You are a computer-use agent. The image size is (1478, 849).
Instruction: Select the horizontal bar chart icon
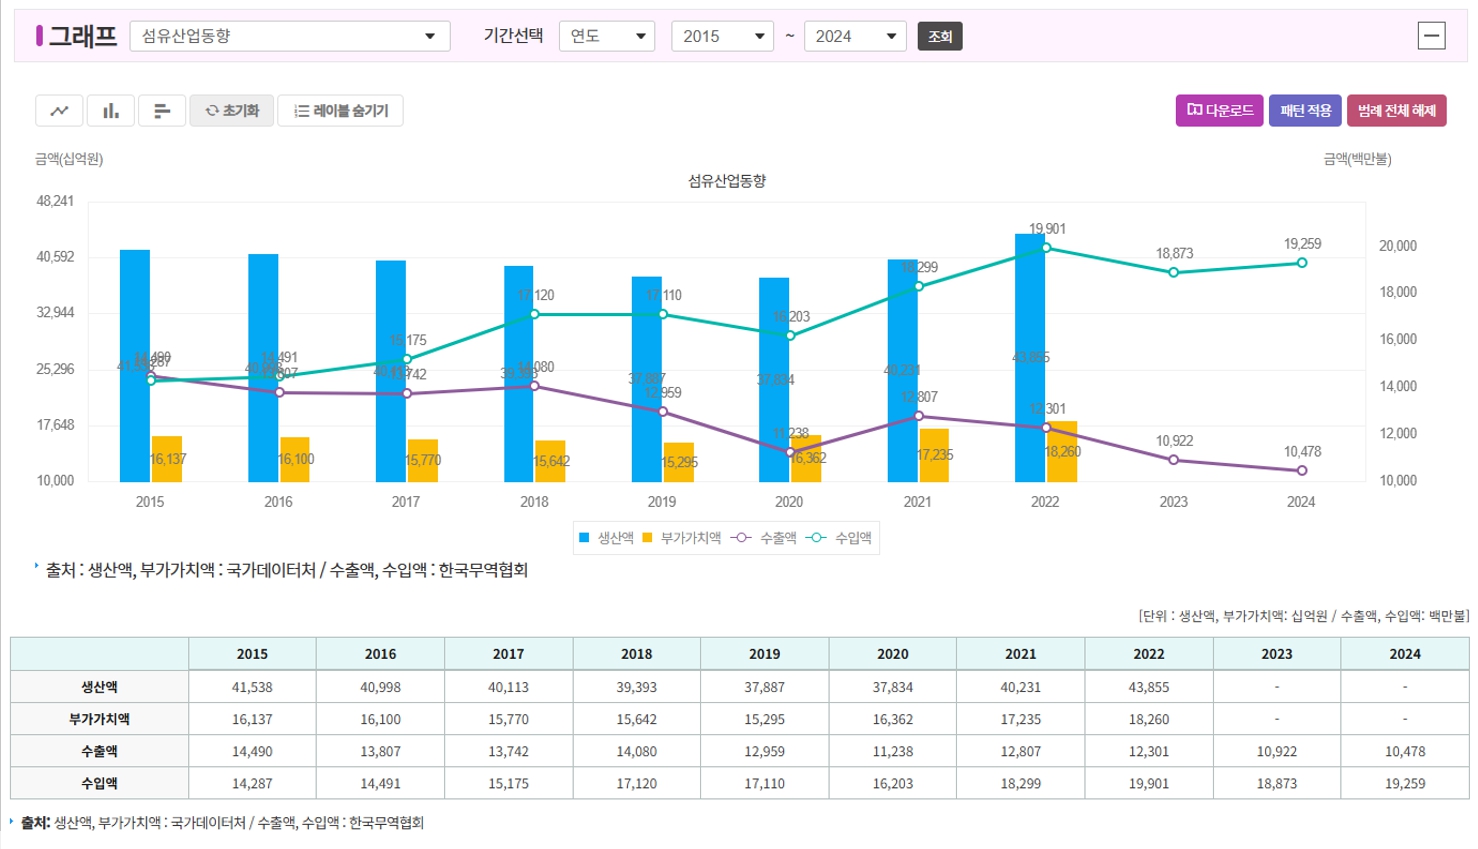[x=163, y=110]
